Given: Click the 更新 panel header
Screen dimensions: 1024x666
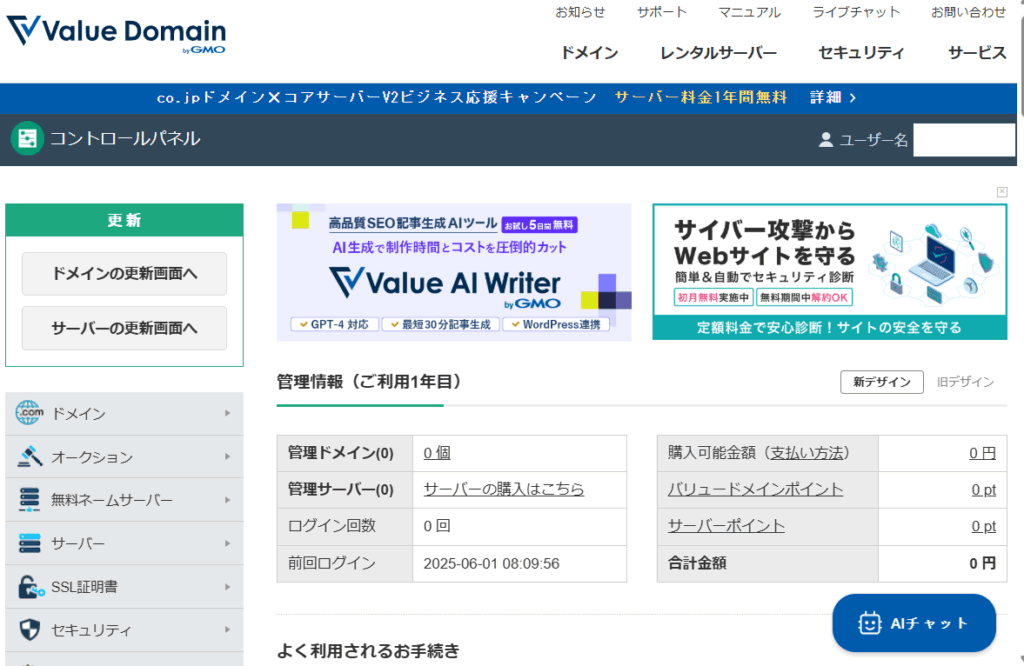Looking at the screenshot, I should (x=124, y=220).
